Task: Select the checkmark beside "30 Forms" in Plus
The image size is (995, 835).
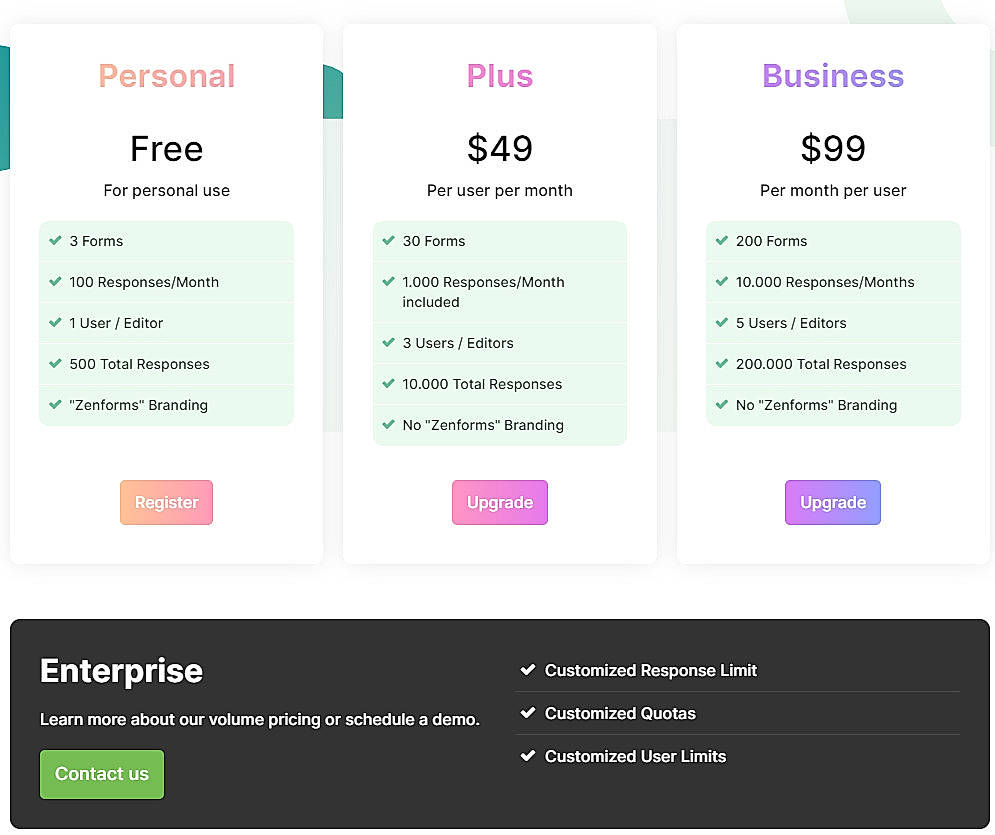Action: point(387,241)
